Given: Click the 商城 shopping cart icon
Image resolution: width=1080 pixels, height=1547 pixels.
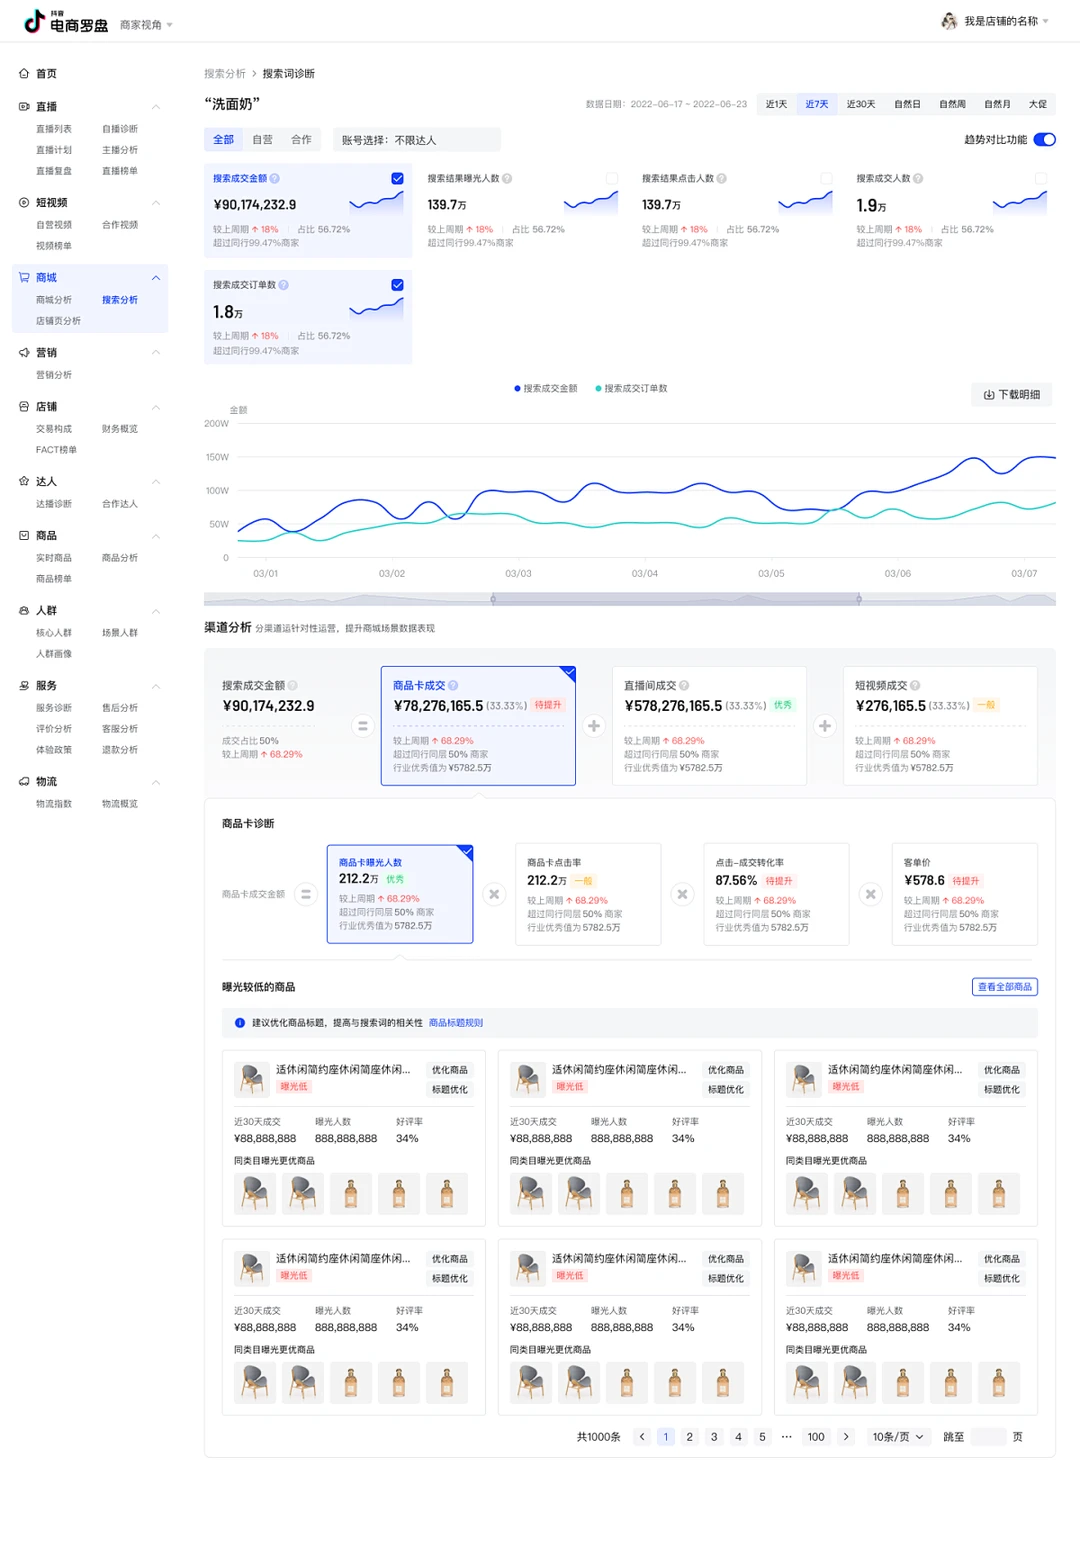Looking at the screenshot, I should (x=24, y=278).
